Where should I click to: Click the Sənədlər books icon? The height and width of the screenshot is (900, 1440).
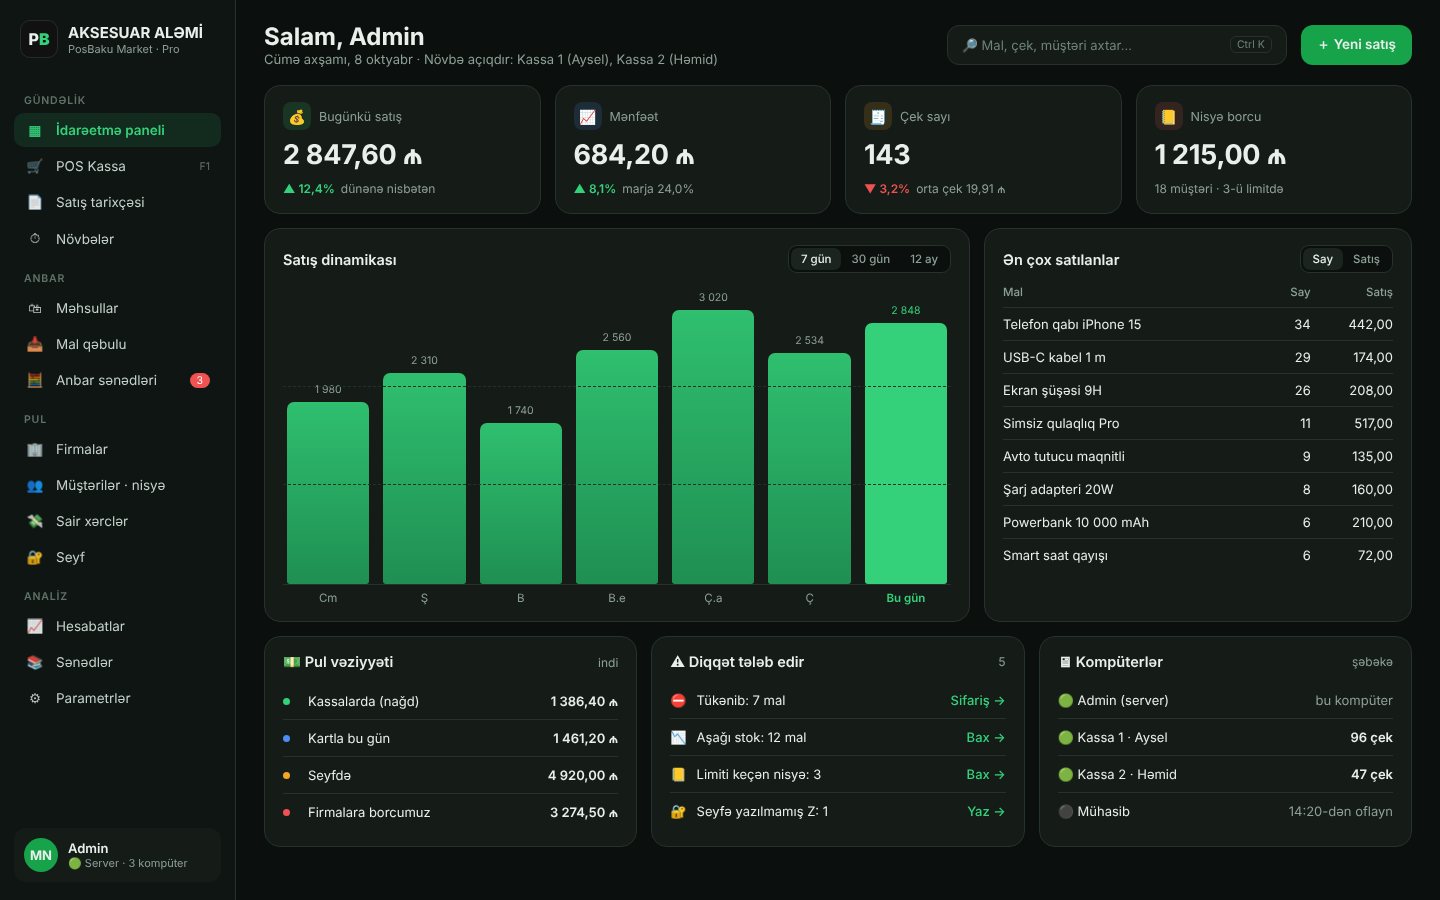(35, 662)
